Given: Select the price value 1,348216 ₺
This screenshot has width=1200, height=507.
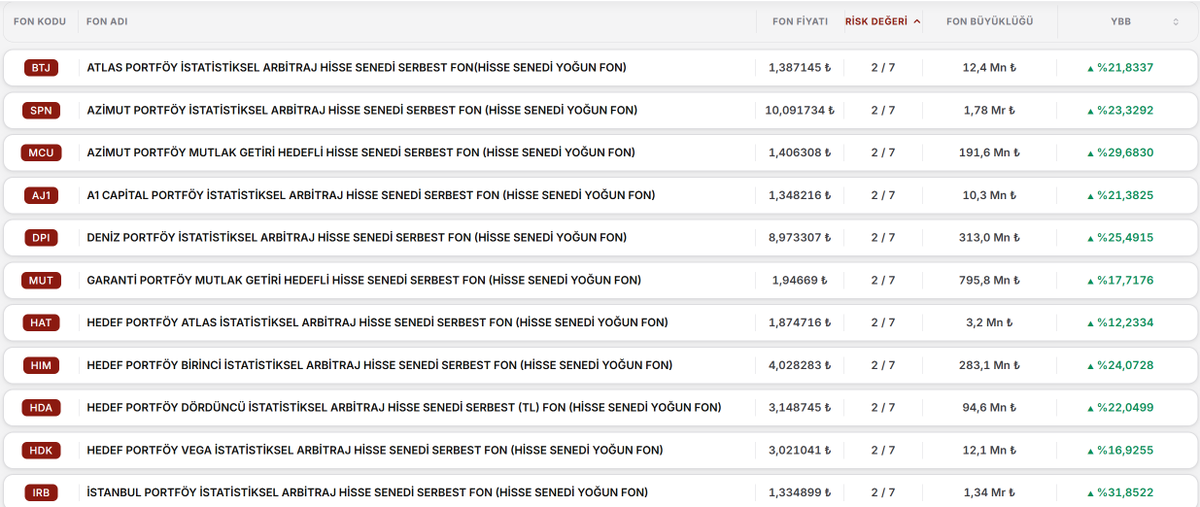Looking at the screenshot, I should [800, 195].
